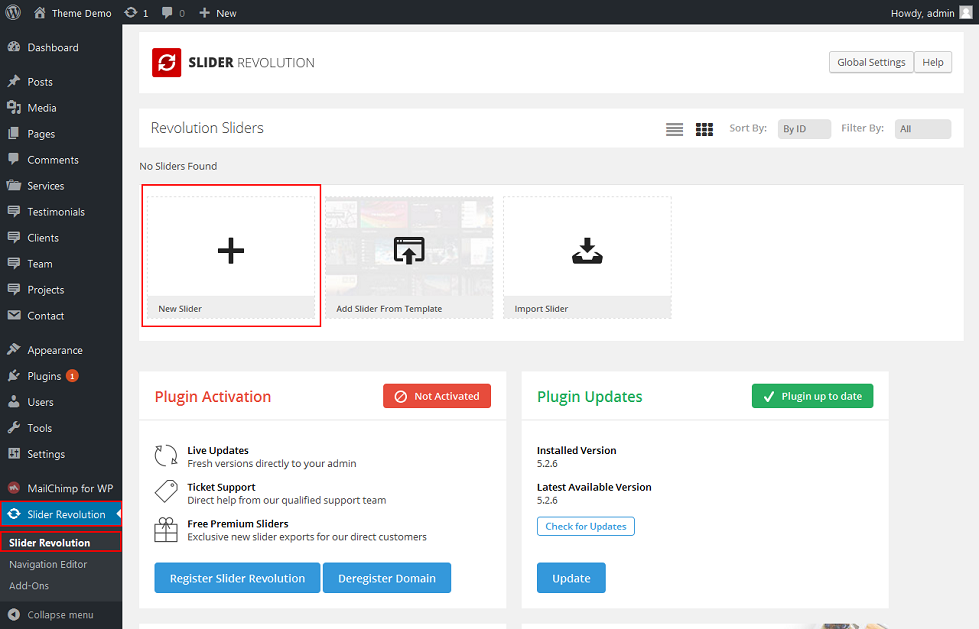Click the Slider Revolution logo icon
979x629 pixels.
[x=166, y=62]
